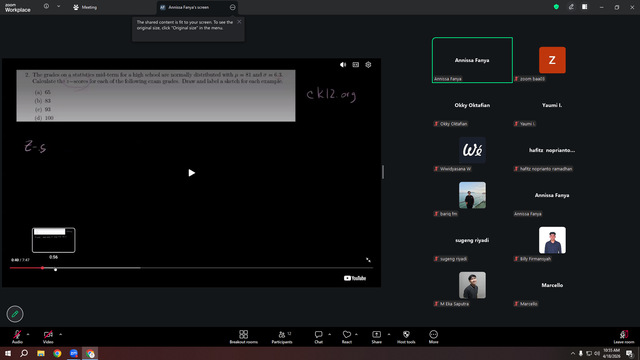
Task: Click Zoom Workplace logo
Action: tap(18, 7)
